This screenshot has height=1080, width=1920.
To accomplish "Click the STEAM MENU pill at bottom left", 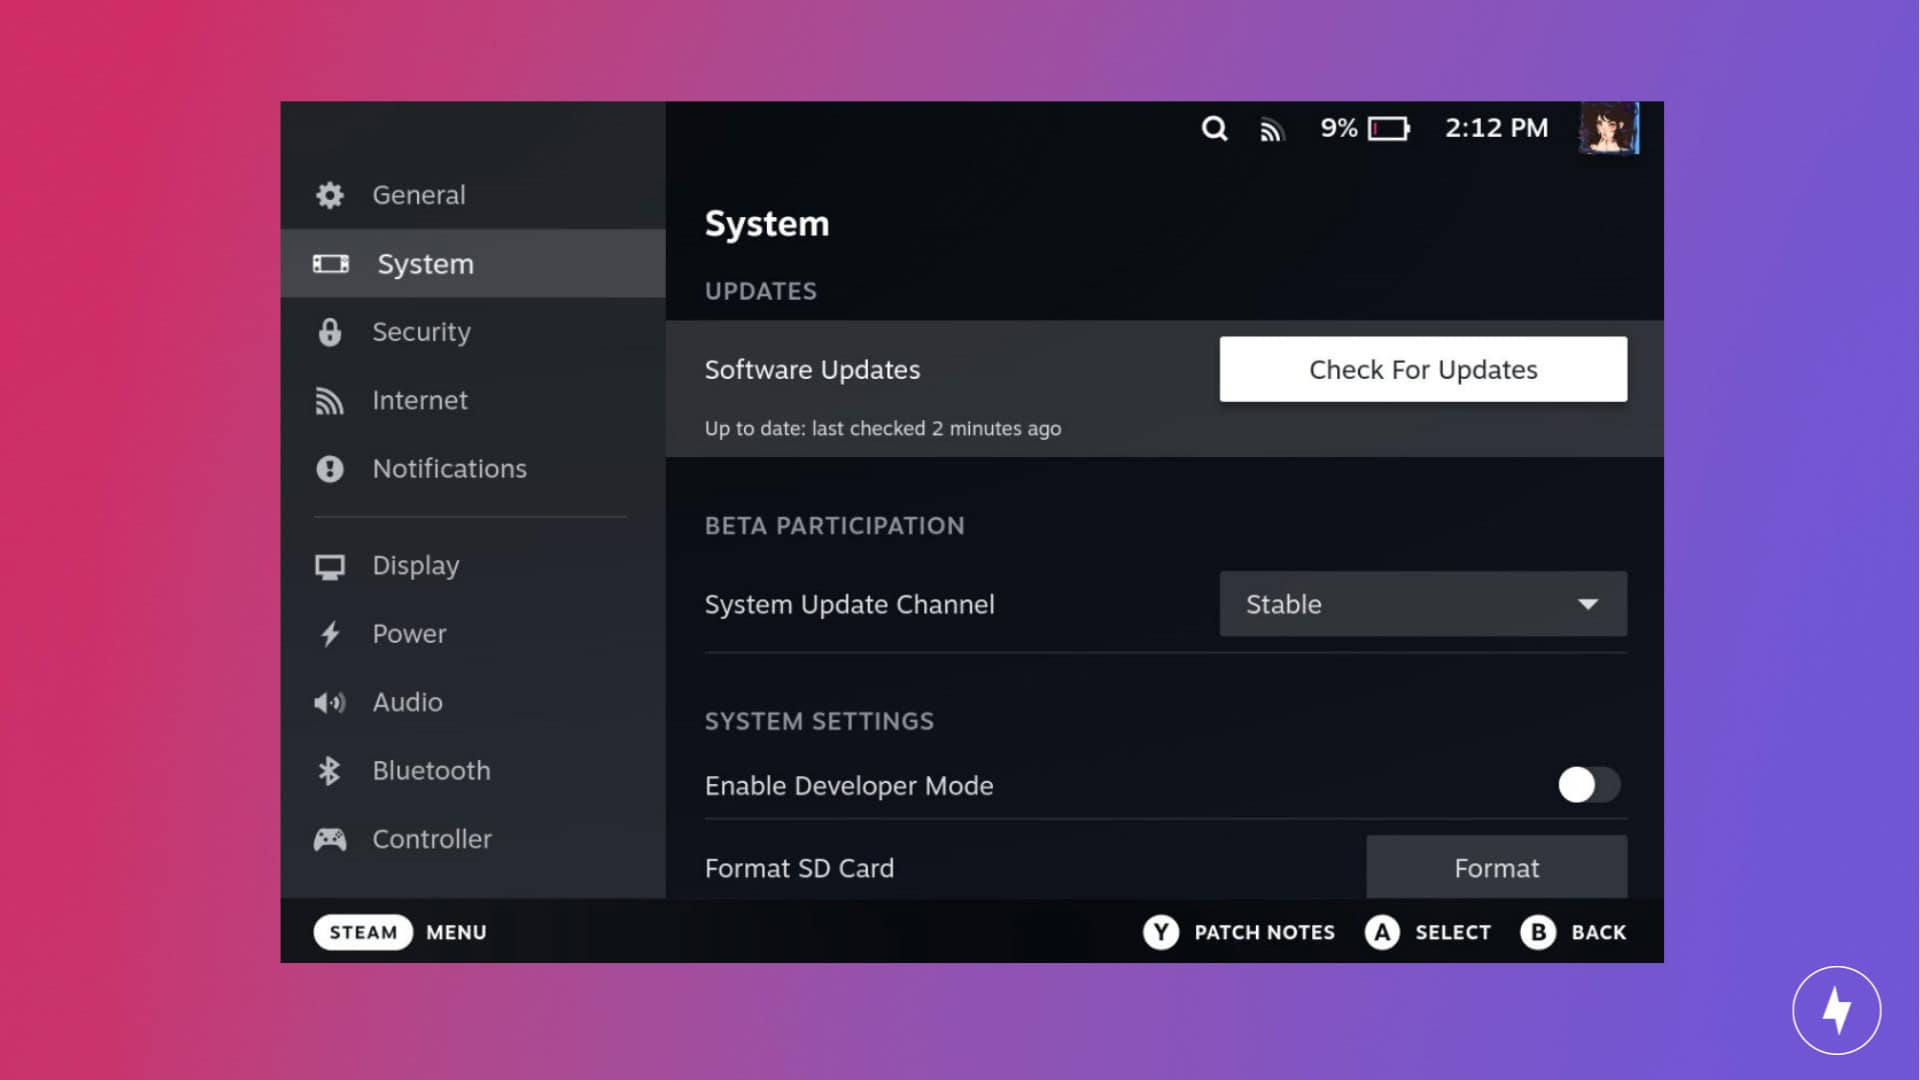I will [363, 932].
